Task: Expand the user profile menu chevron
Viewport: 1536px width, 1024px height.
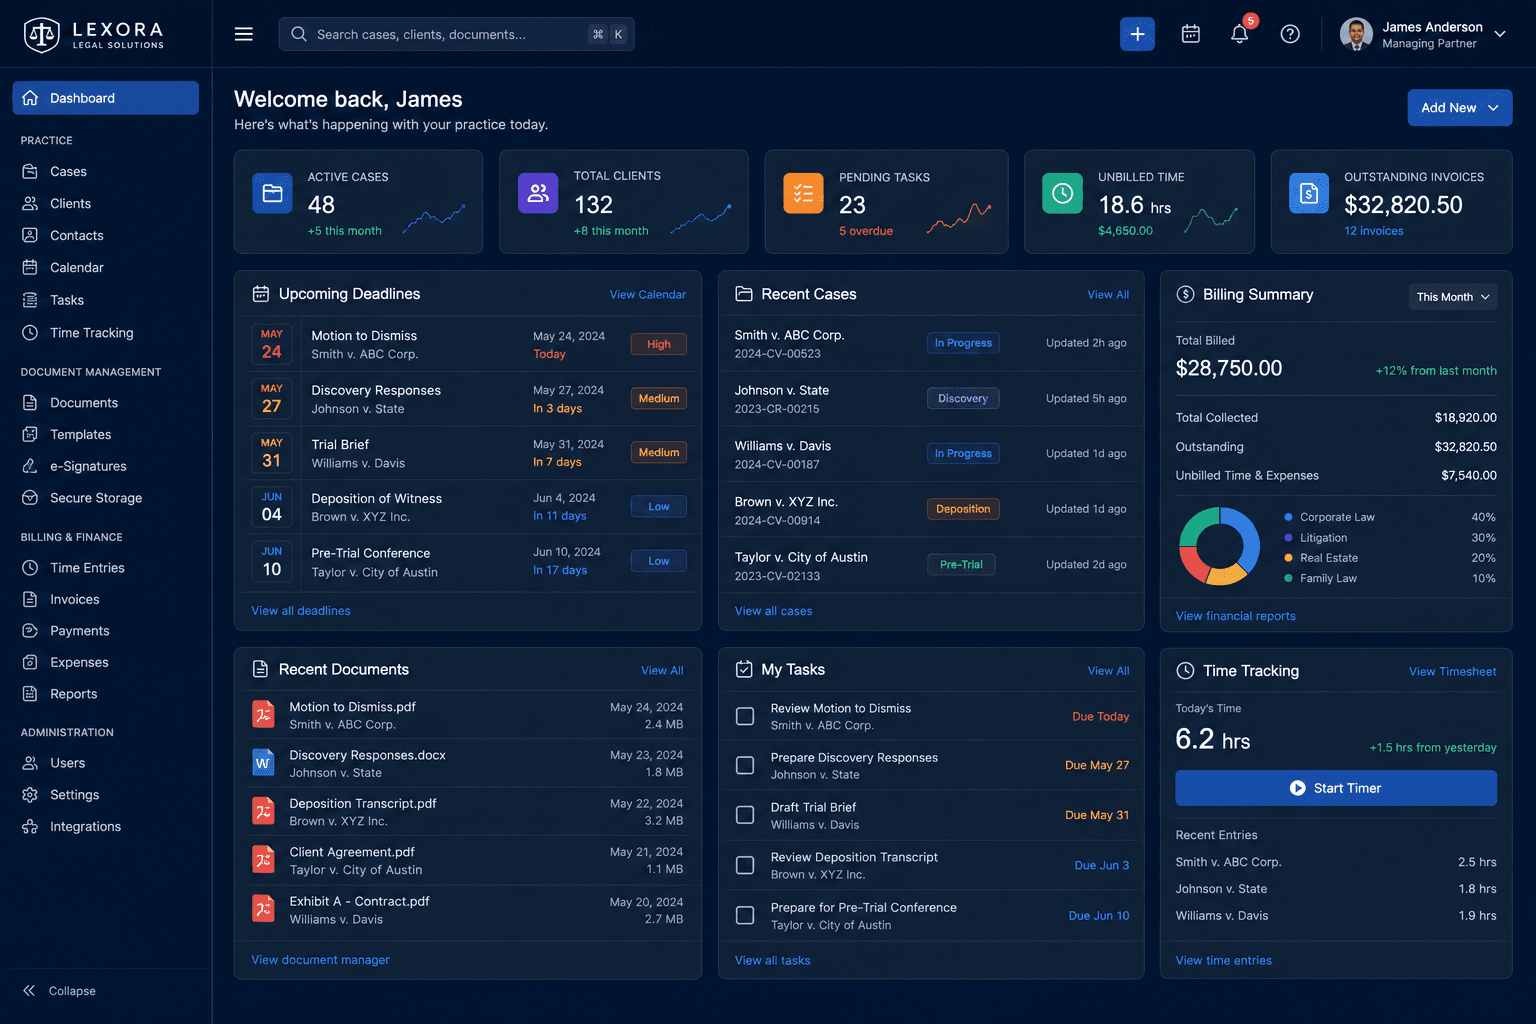Action: click(x=1500, y=34)
